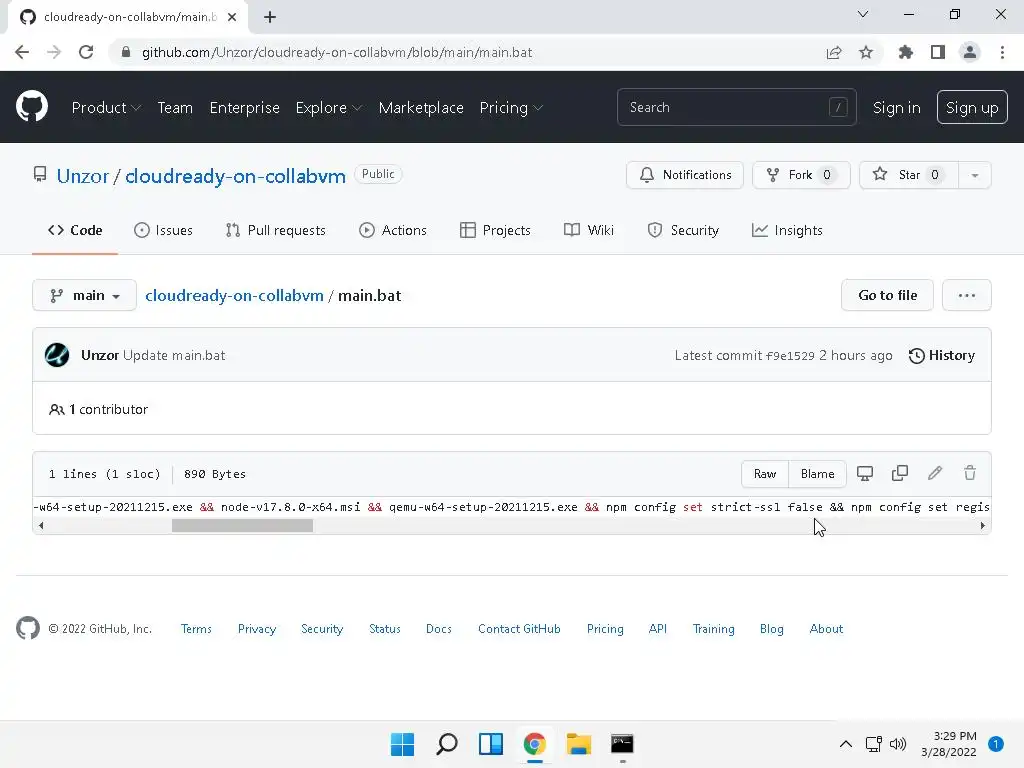
Task: Open the Star lists dropdown arrow
Action: pos(974,175)
